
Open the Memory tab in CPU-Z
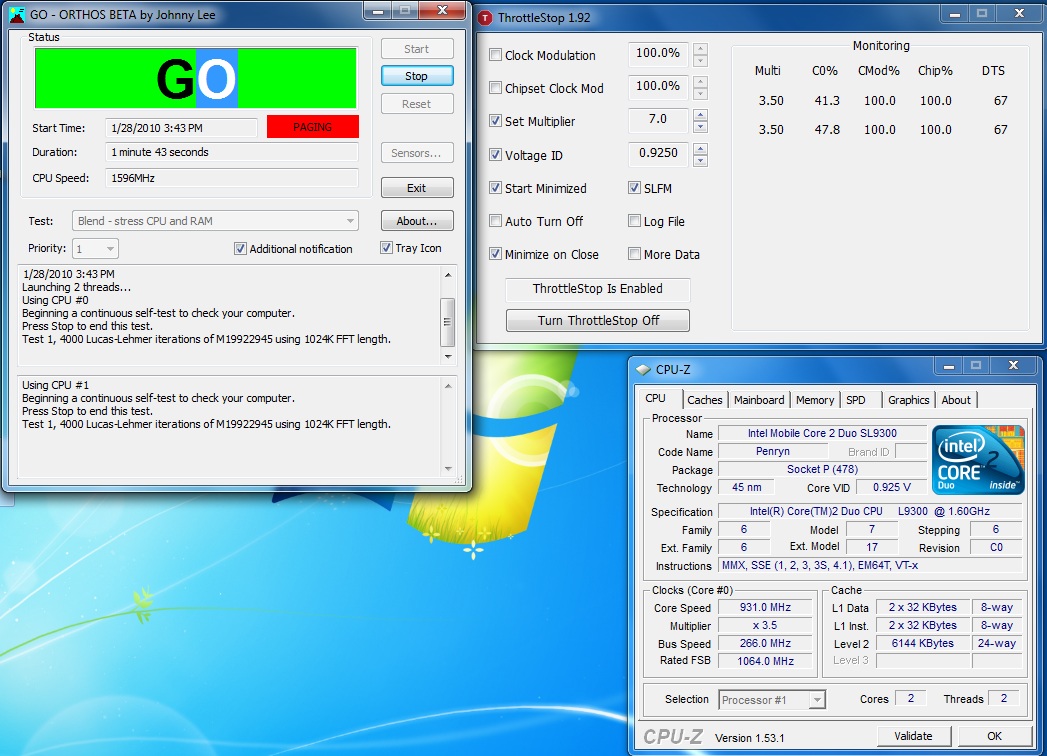pos(815,400)
